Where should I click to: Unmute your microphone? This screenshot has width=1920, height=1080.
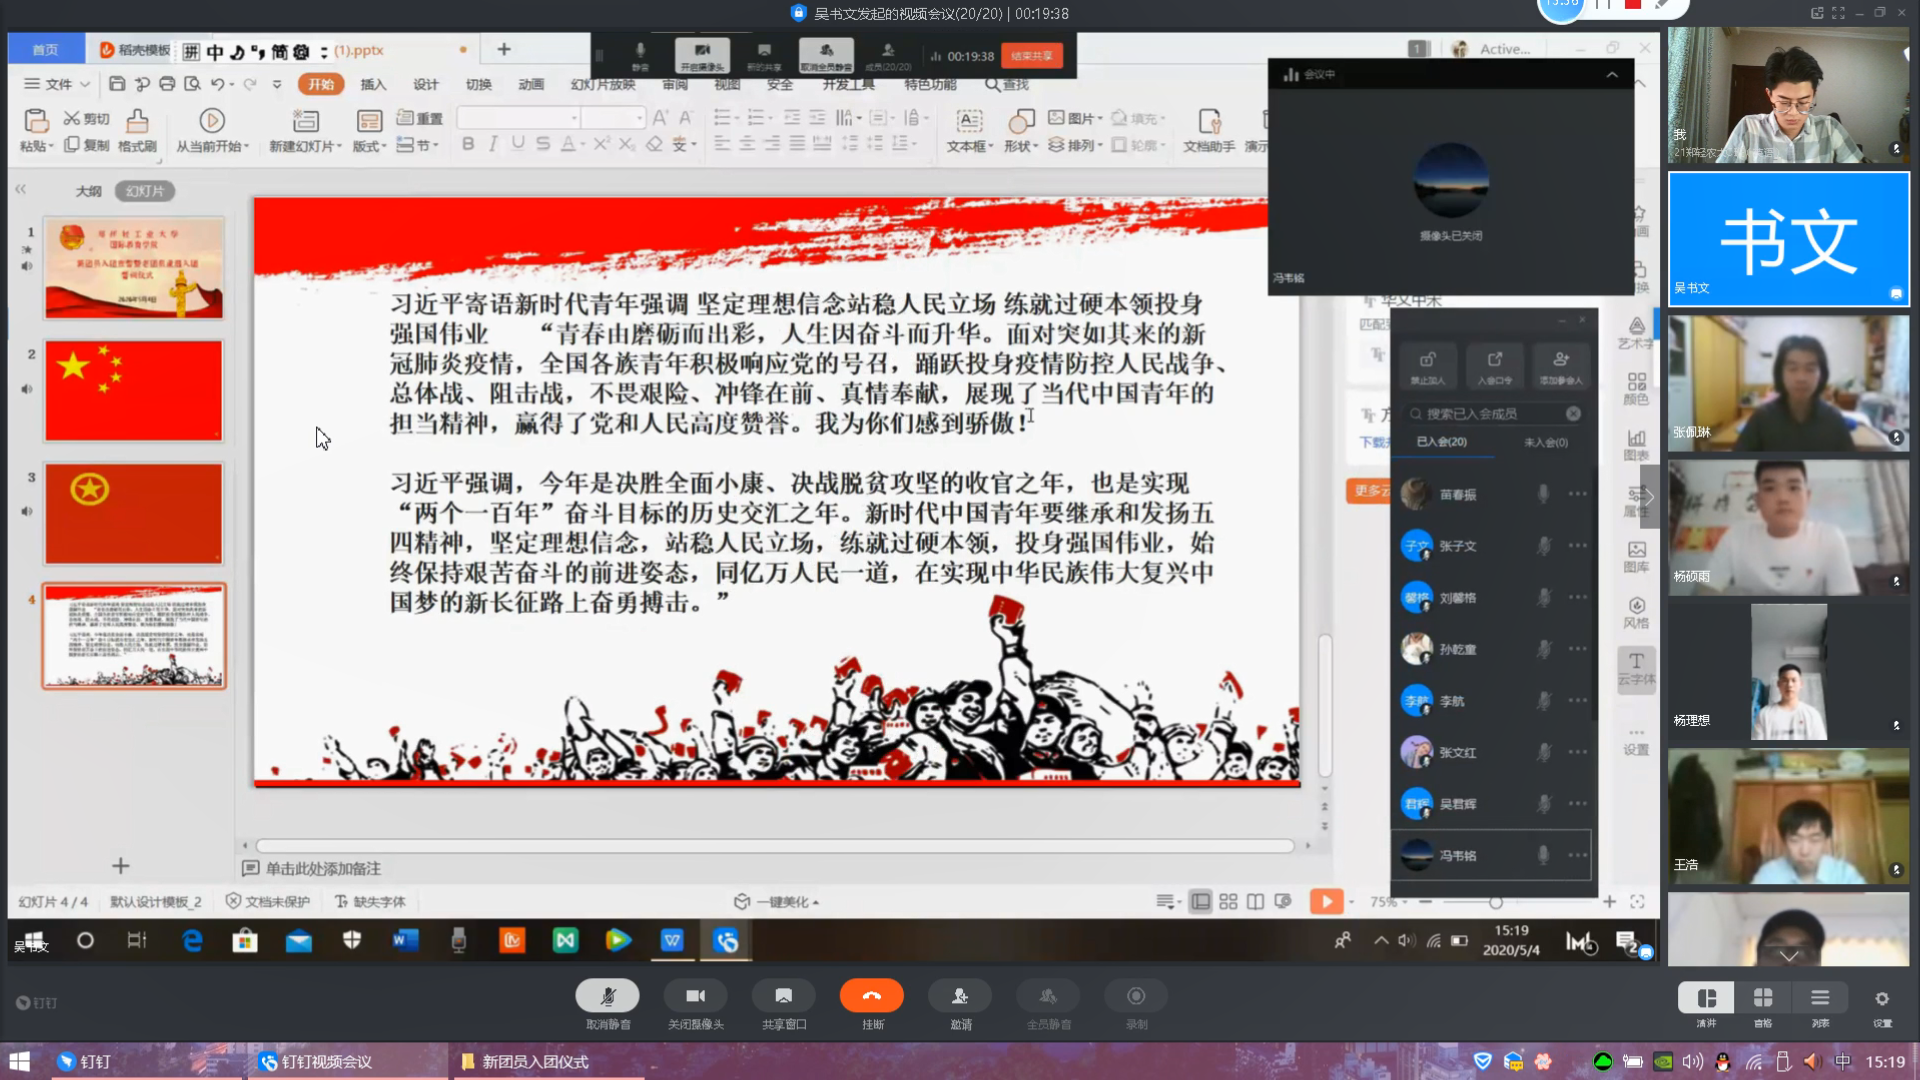click(x=607, y=996)
